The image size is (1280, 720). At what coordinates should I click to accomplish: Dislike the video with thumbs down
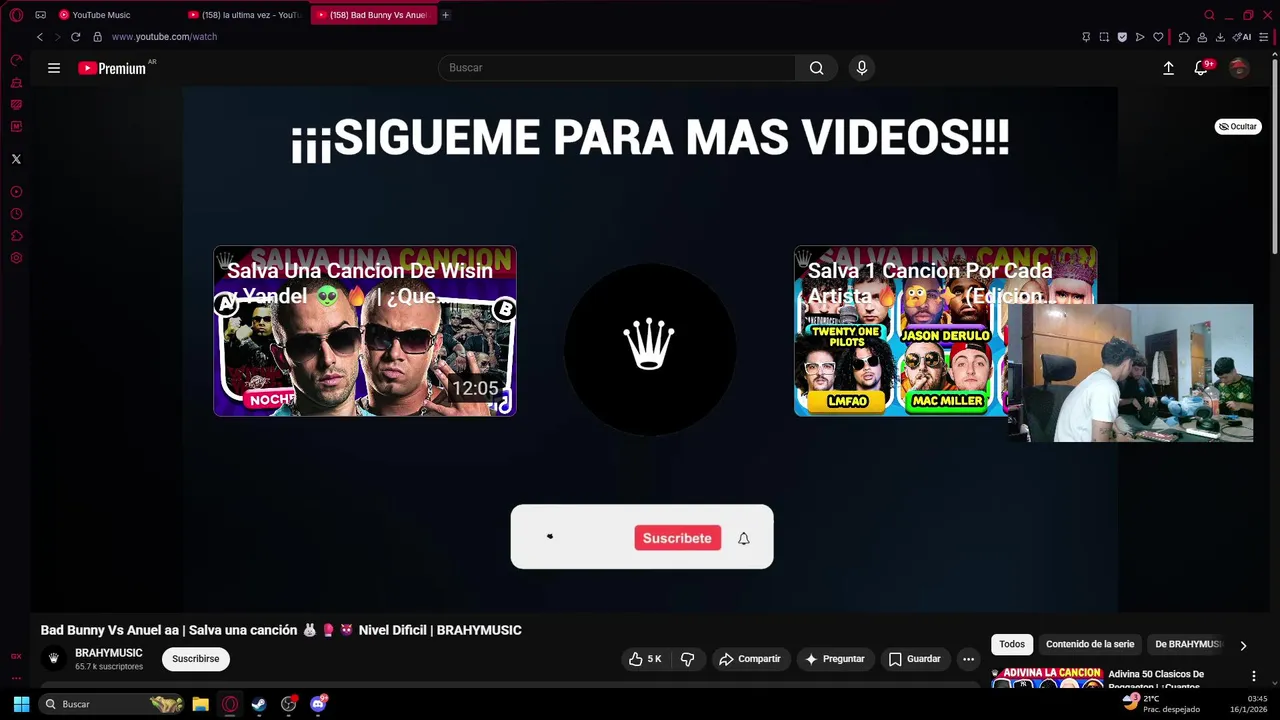(x=688, y=659)
